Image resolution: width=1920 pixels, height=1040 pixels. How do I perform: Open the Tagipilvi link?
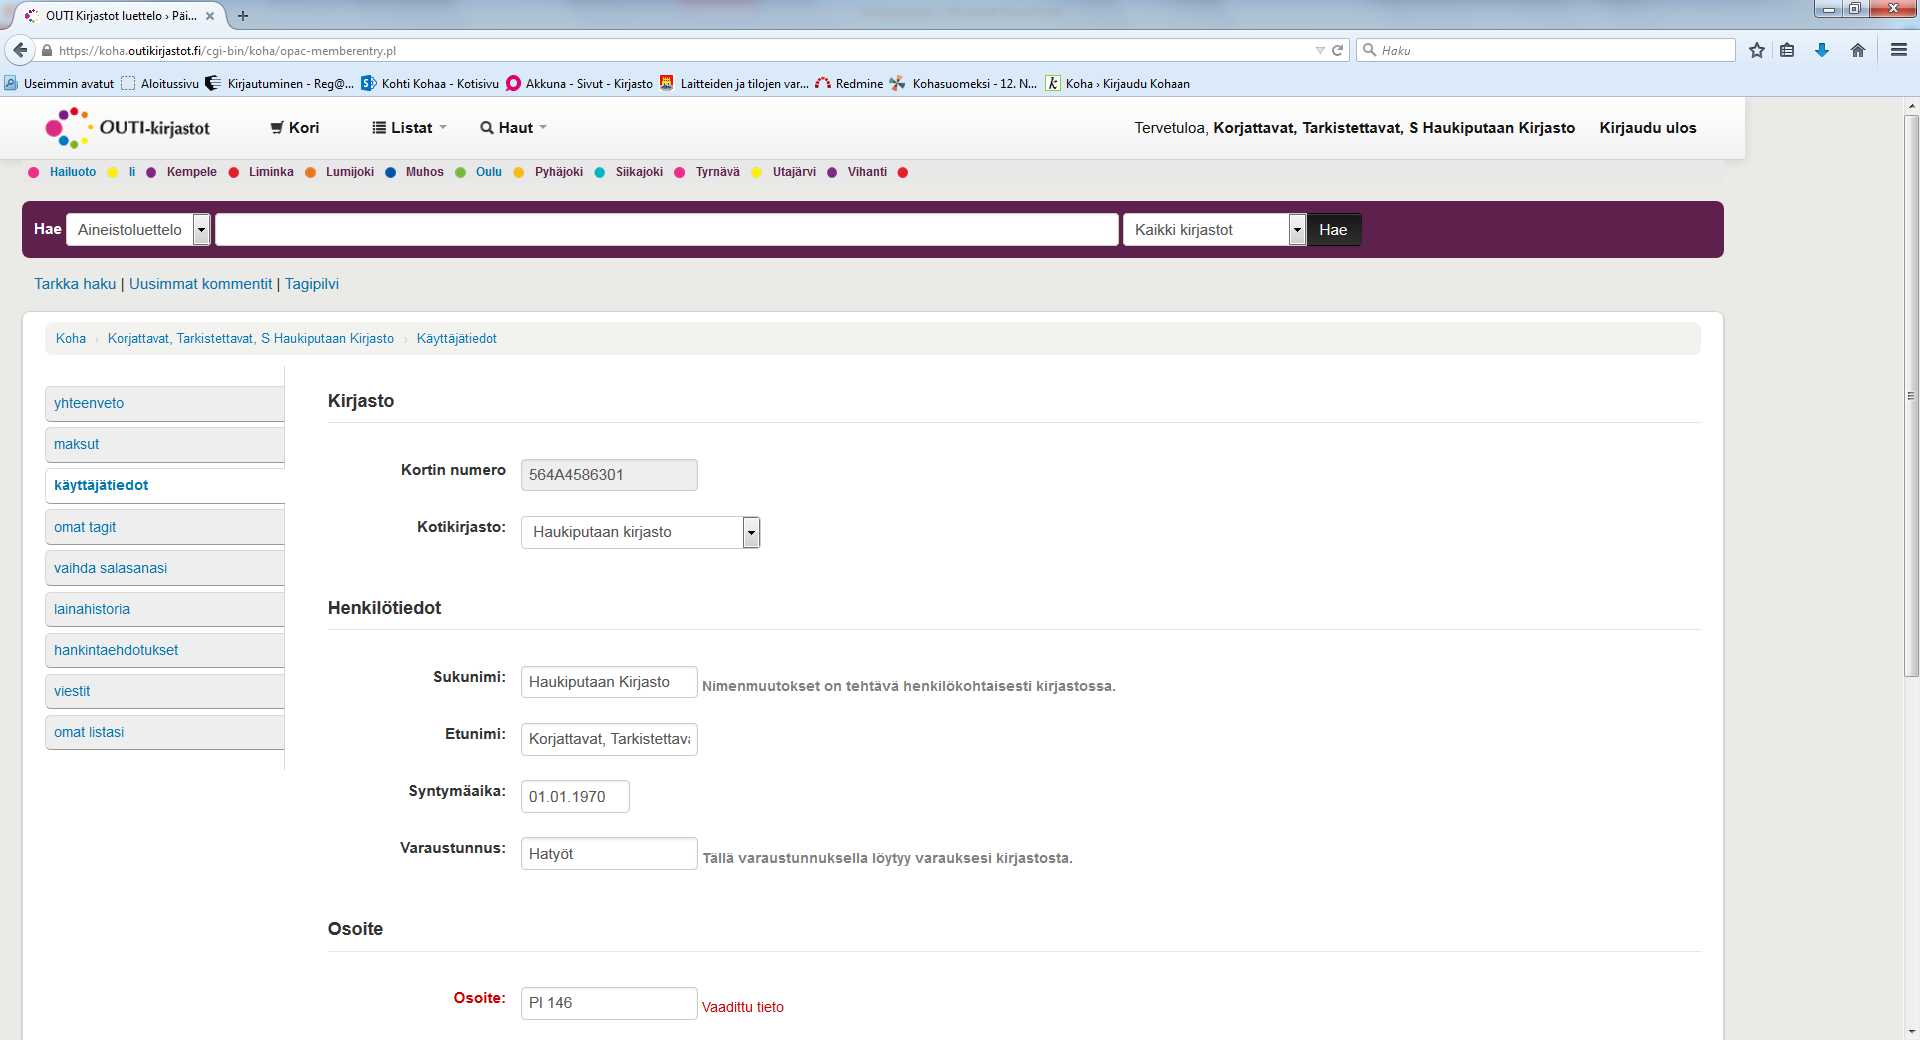pos(312,284)
